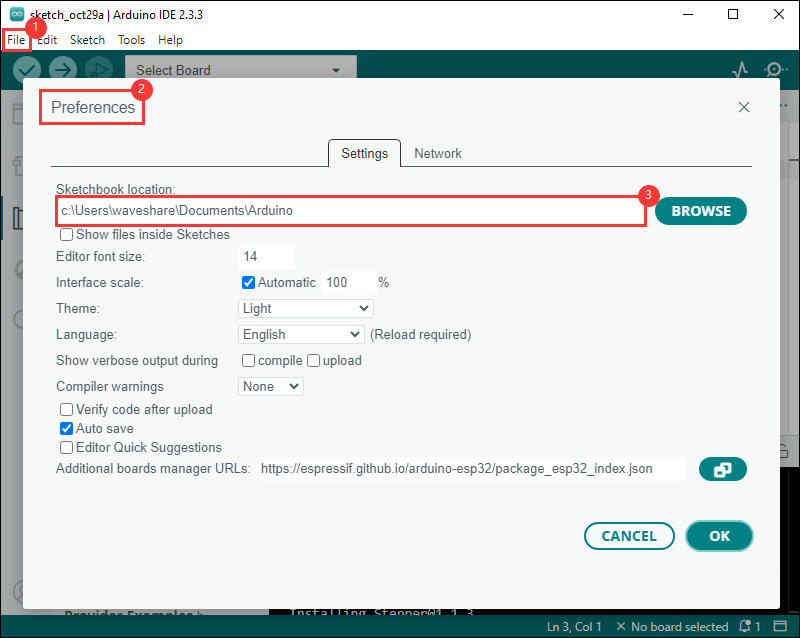This screenshot has width=800, height=638.
Task: Confirm preferences with the OK button
Action: point(719,536)
